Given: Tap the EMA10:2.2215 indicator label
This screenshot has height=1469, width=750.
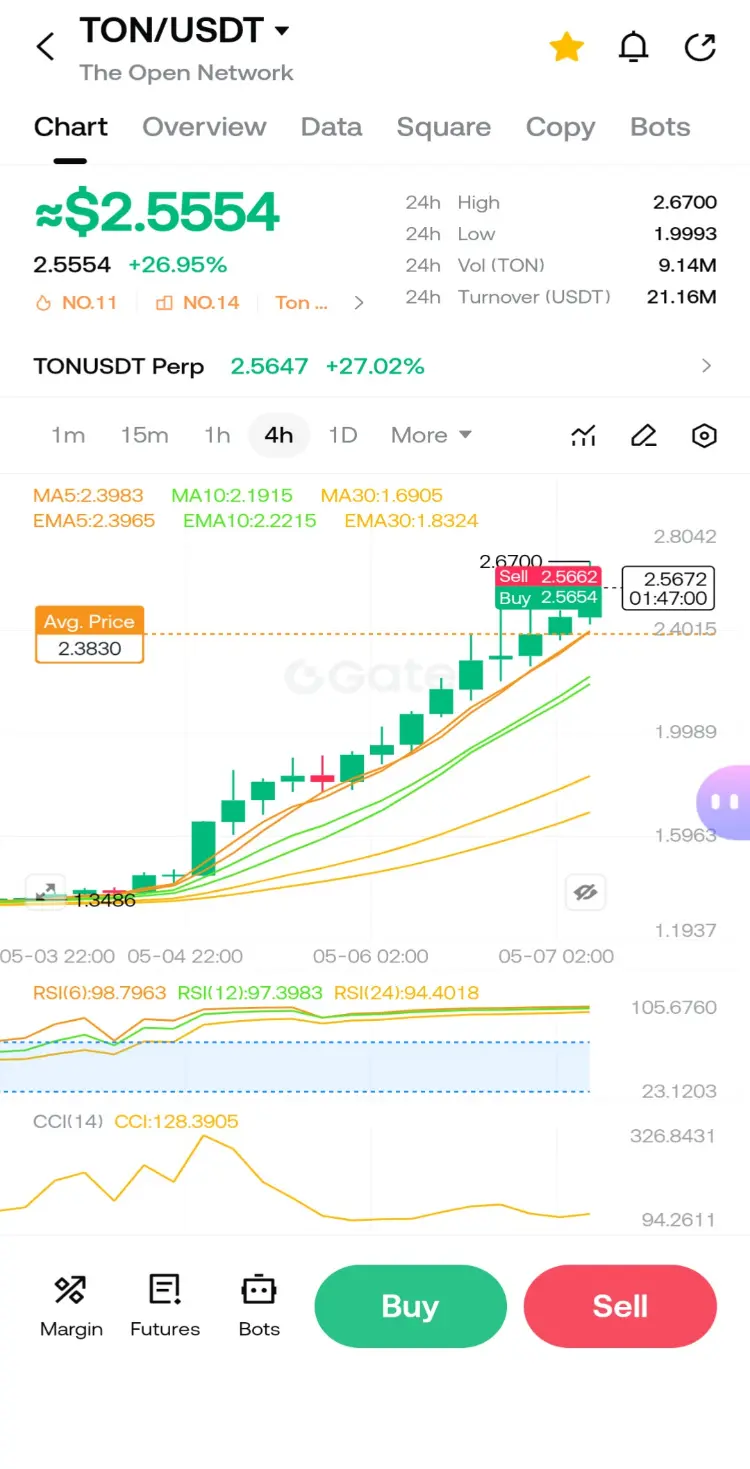Looking at the screenshot, I should [249, 520].
